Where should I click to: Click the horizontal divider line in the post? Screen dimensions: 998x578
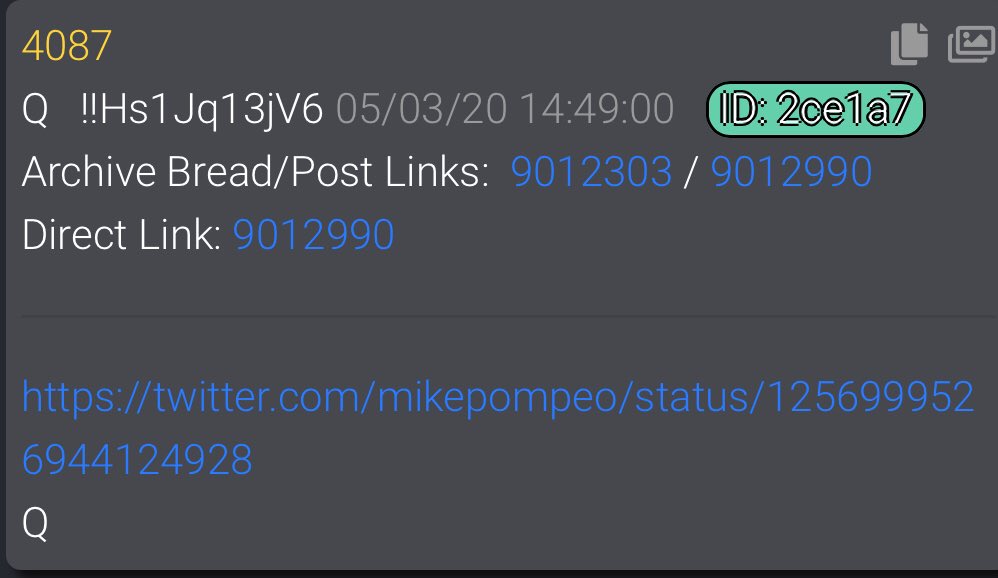tap(509, 316)
